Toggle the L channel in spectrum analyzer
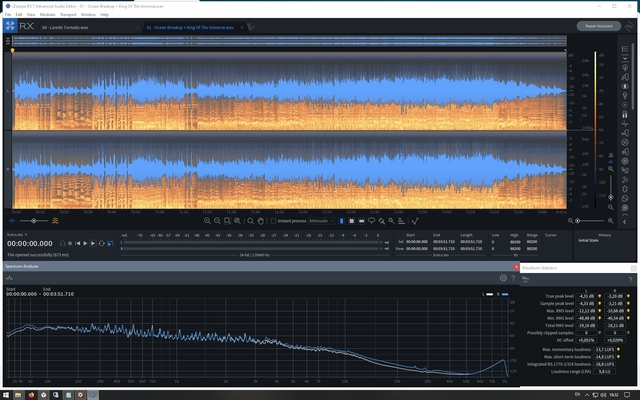 (490, 294)
